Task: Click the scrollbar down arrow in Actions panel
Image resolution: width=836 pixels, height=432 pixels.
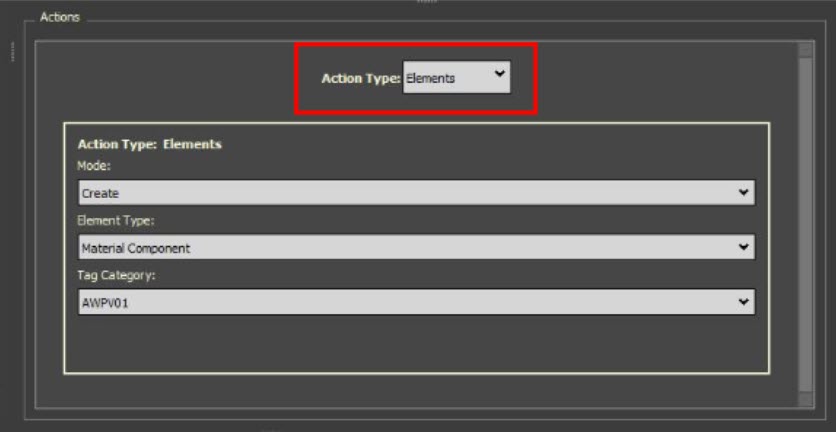Action: click(x=806, y=399)
